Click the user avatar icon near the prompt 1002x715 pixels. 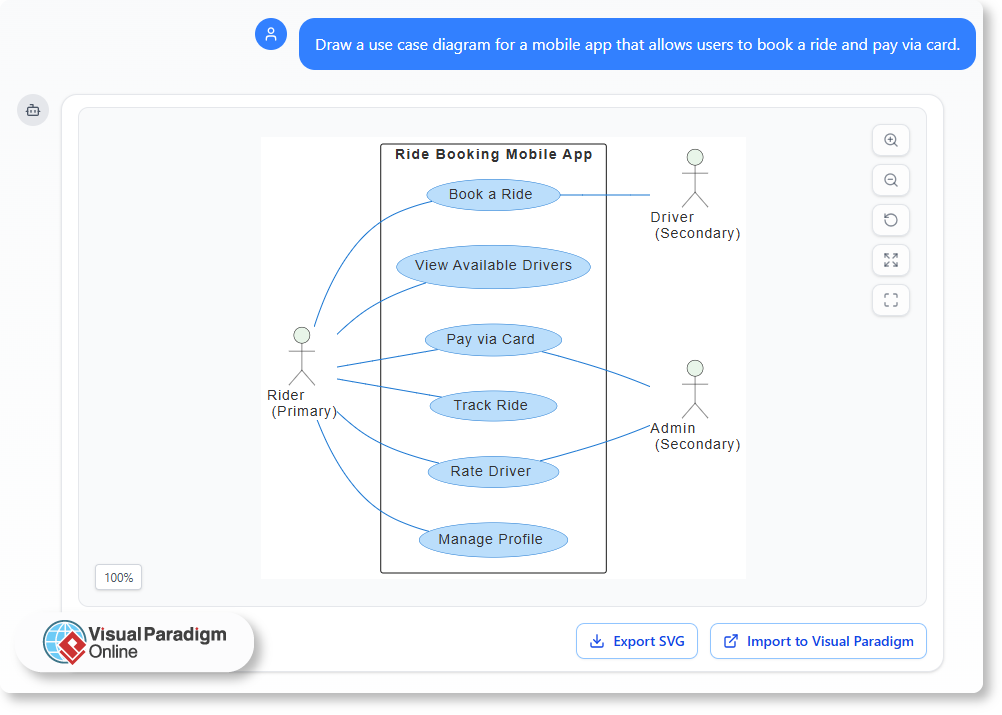[x=271, y=34]
